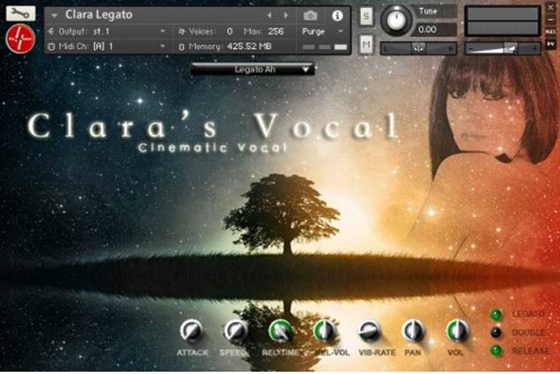Open the Midi Ch dropdown
This screenshot has width=560, height=374.
[107, 46]
